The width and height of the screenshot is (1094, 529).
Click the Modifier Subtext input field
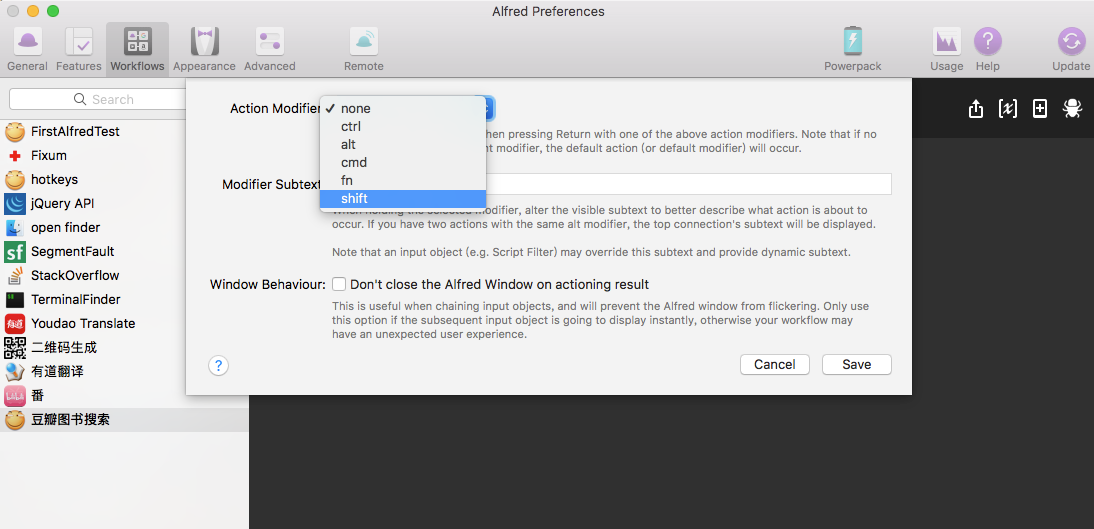click(612, 184)
